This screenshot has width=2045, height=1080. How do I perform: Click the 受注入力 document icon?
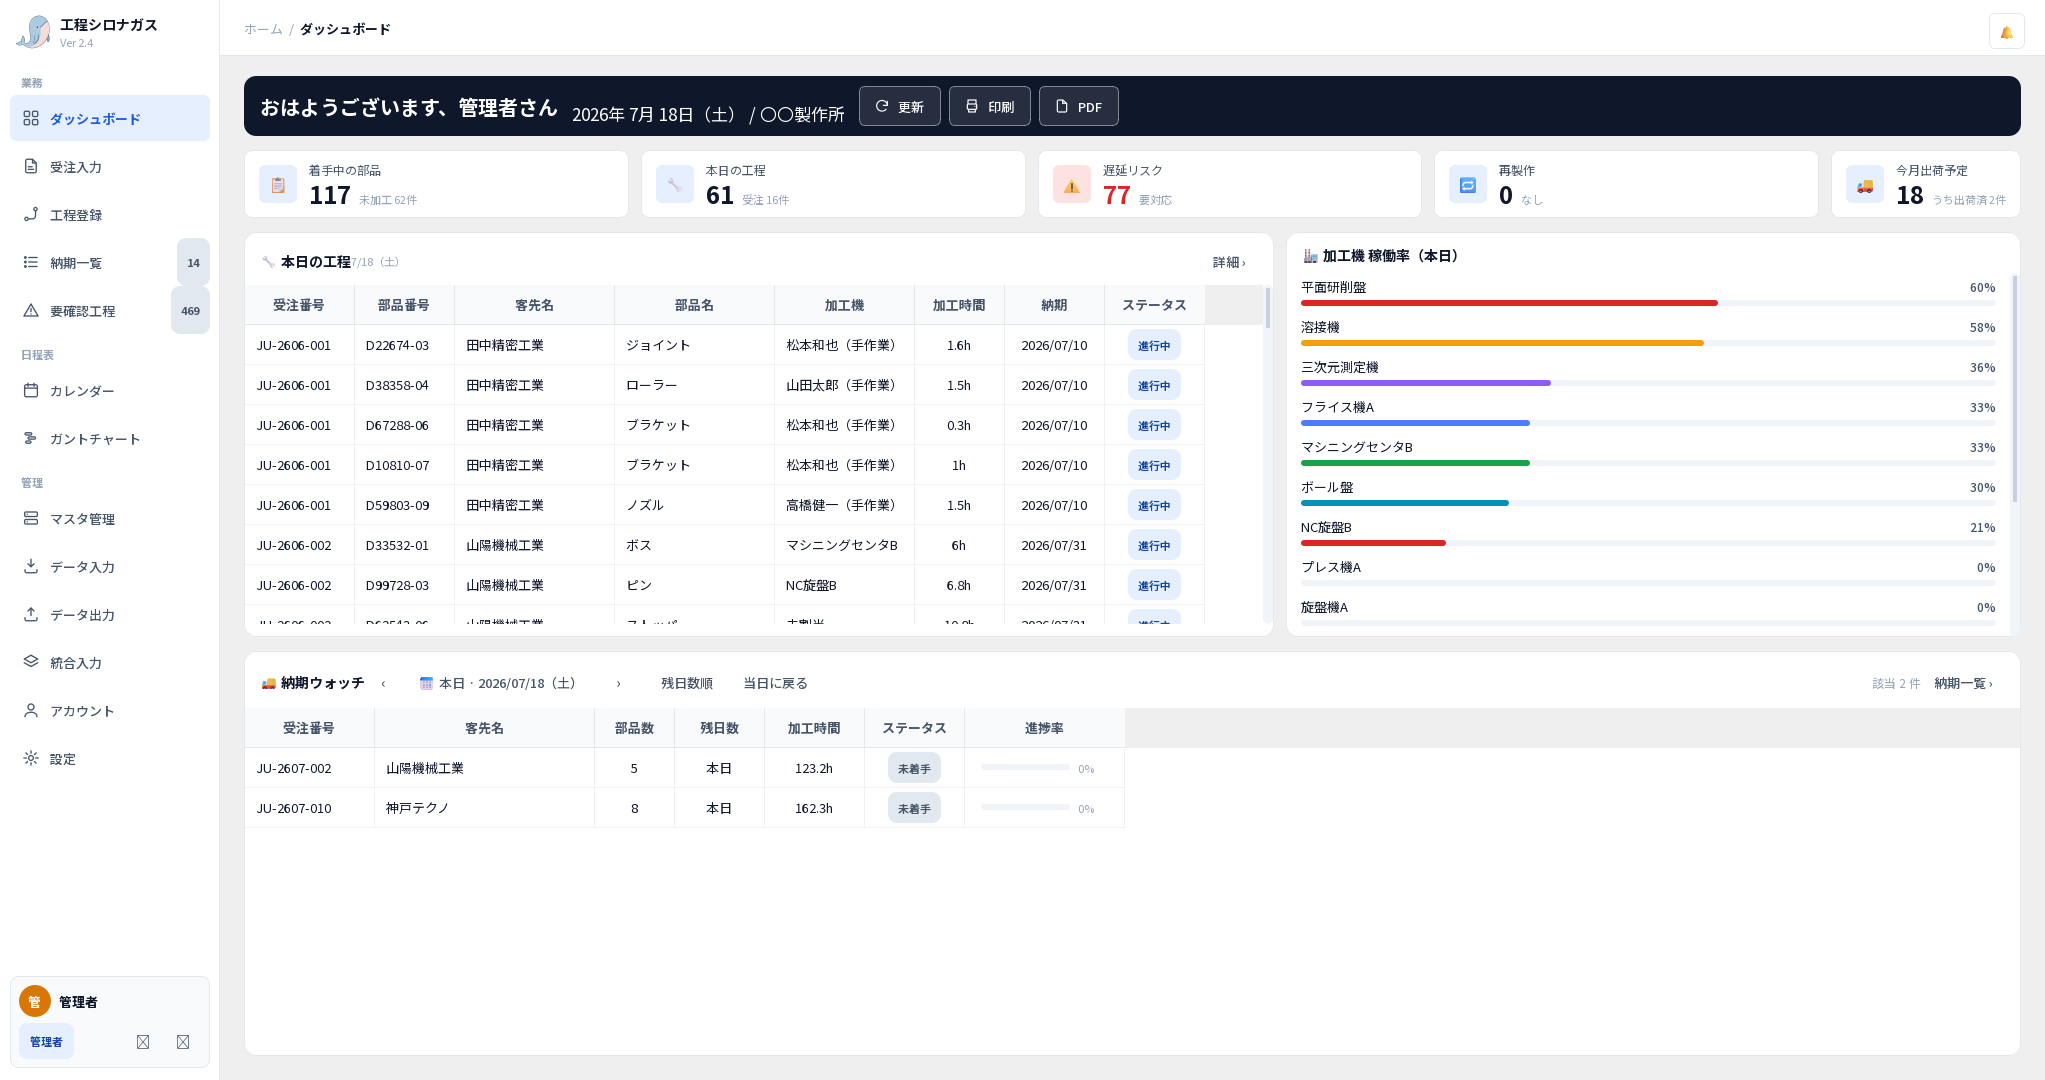click(x=31, y=166)
